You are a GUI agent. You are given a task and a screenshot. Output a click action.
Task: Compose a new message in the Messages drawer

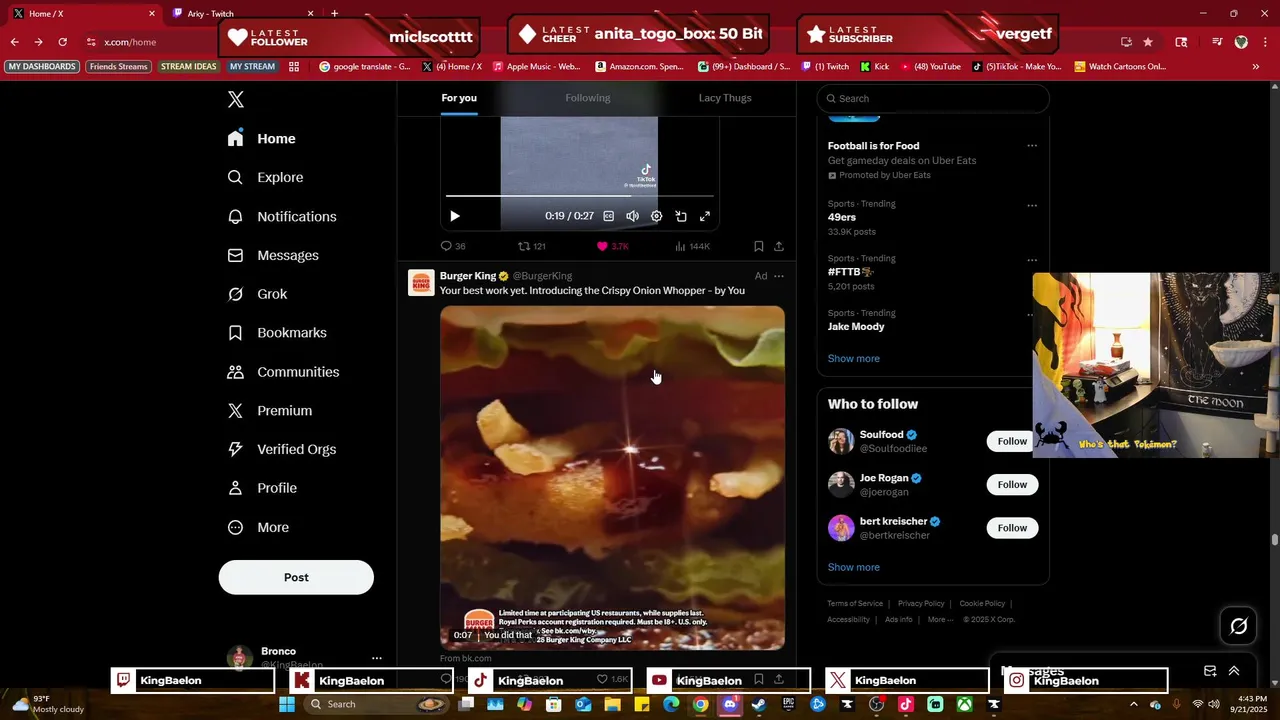coord(1210,671)
